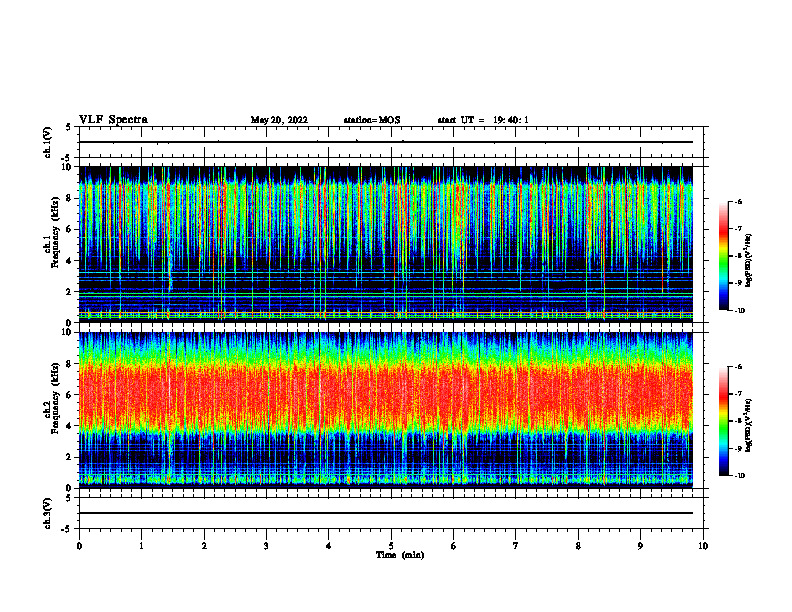Image resolution: width=792 pixels, height=612 pixels.
Task: Click the ch.1 spectrogram color scale bar
Action: click(x=724, y=256)
